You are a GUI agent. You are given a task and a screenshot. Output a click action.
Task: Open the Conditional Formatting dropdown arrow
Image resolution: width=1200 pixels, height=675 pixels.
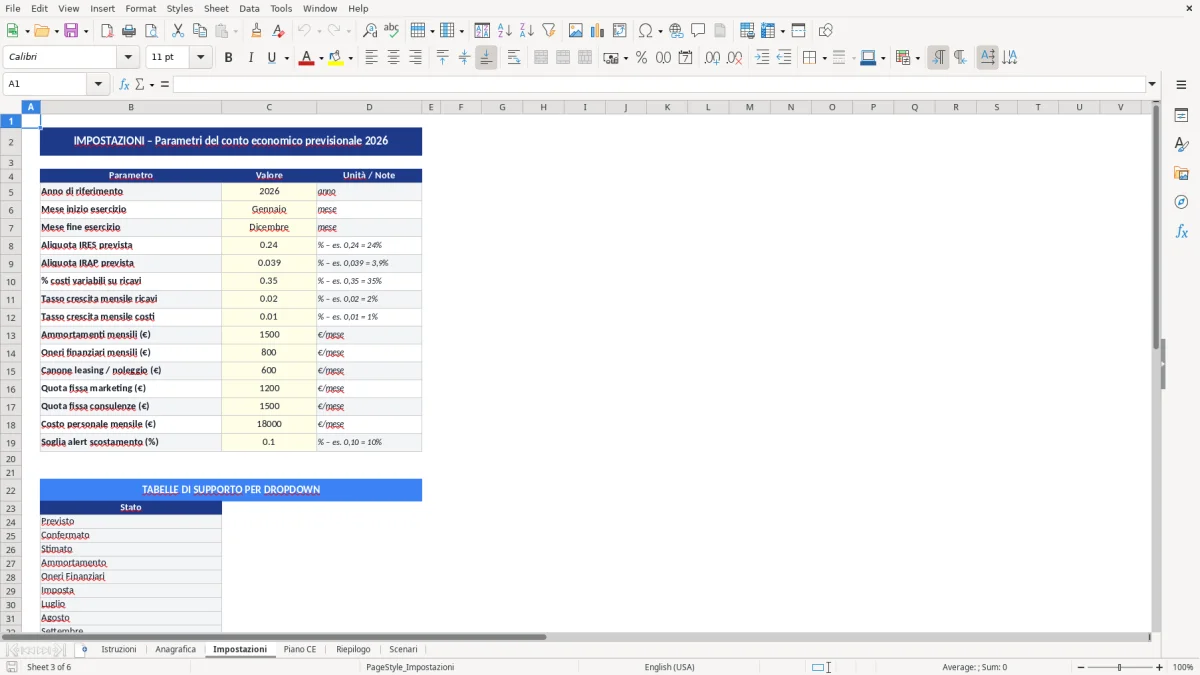click(917, 58)
